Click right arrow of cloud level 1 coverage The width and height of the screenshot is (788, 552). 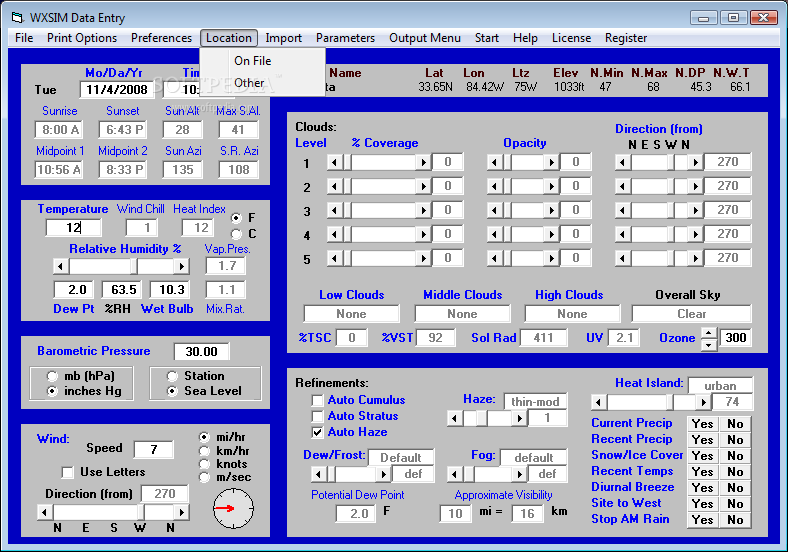424,162
